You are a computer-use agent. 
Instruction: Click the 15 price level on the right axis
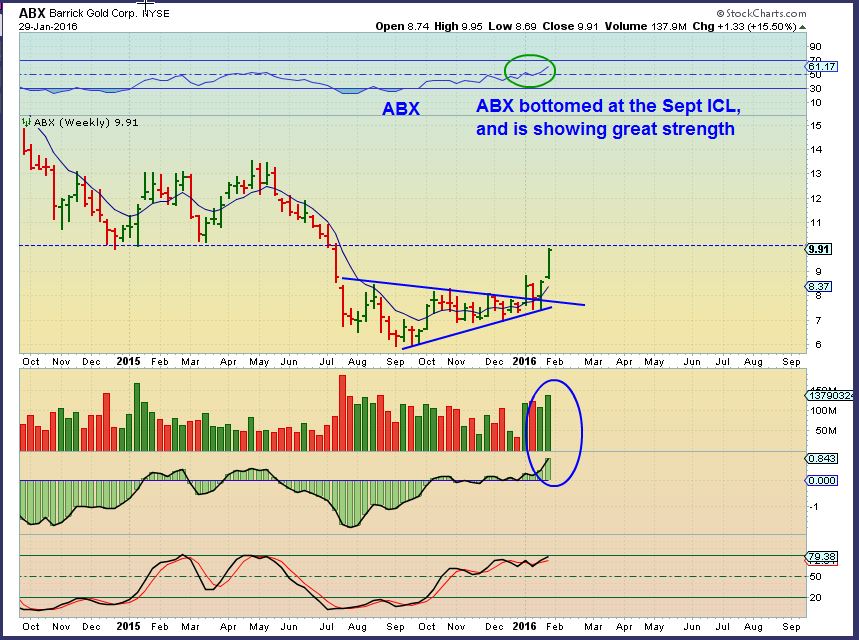(816, 125)
